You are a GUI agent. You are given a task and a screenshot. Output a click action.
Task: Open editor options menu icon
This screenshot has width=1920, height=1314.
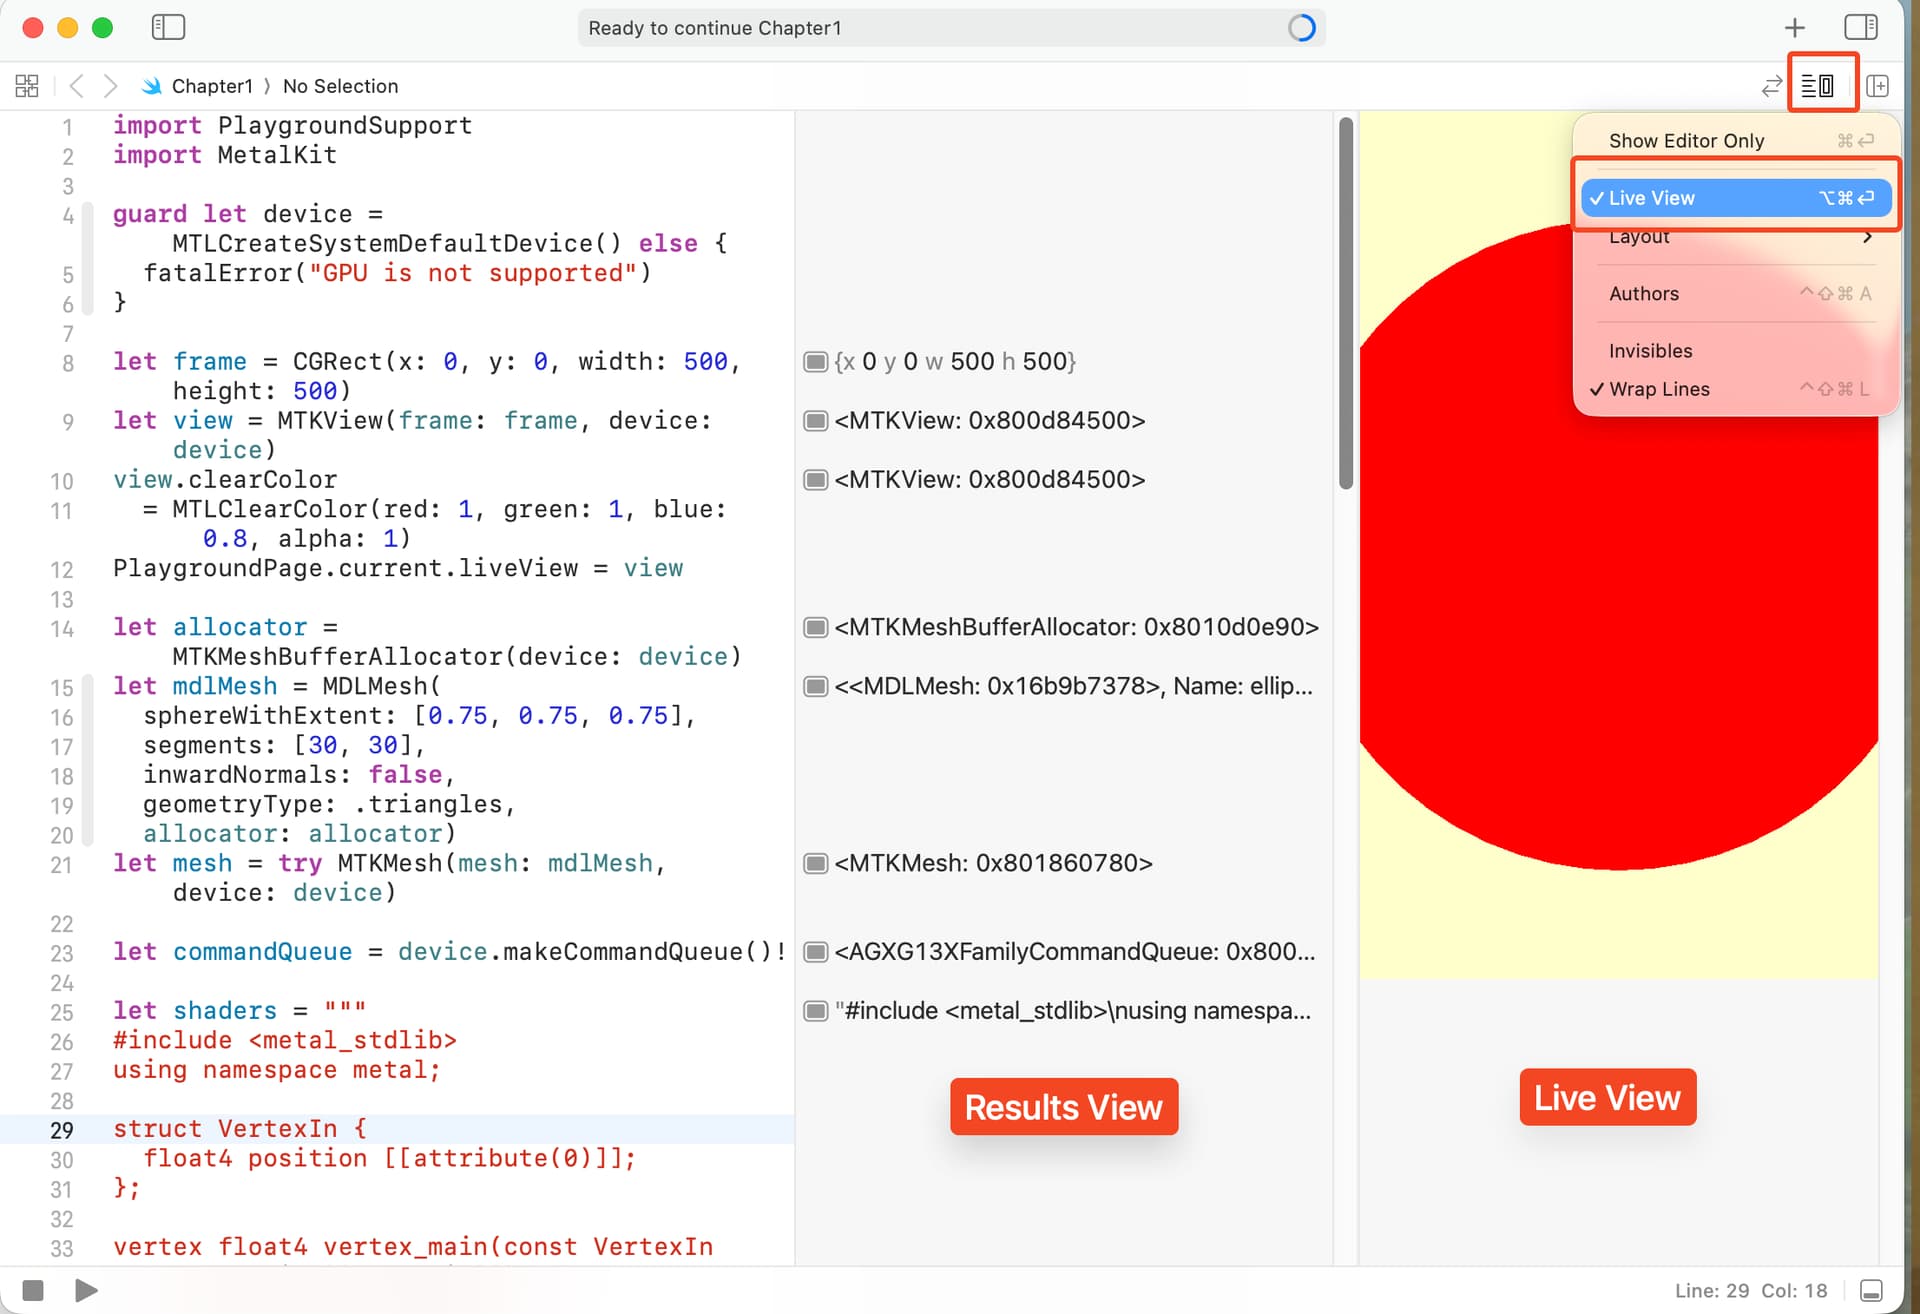point(1817,86)
